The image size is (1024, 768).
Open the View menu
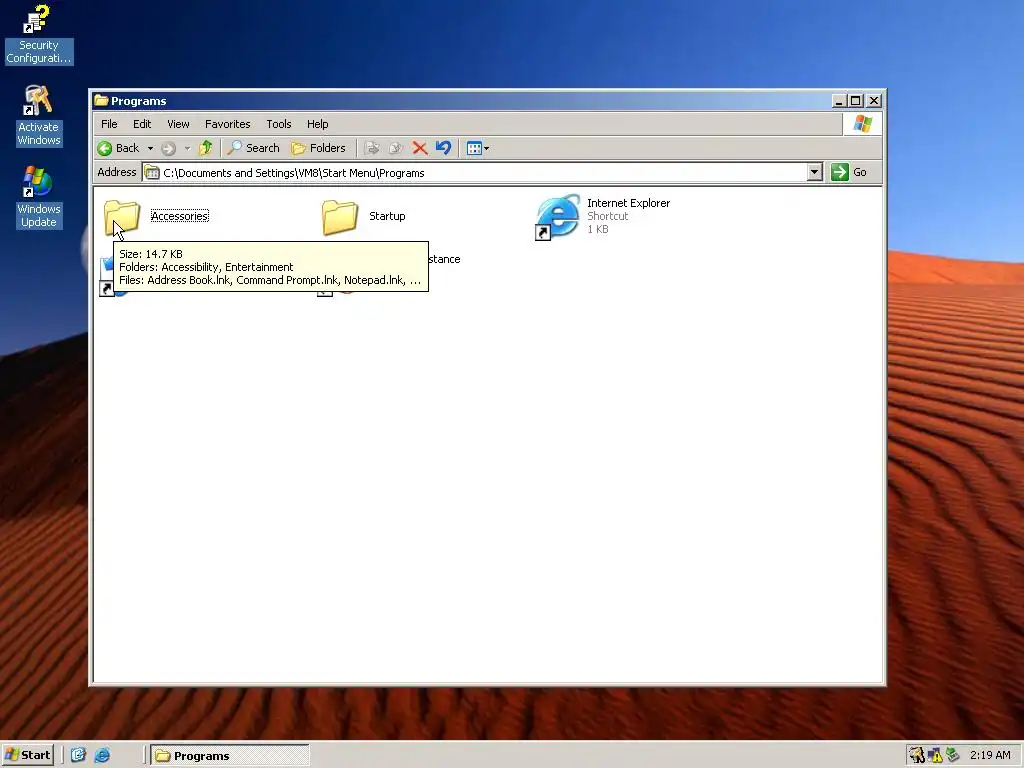[178, 124]
